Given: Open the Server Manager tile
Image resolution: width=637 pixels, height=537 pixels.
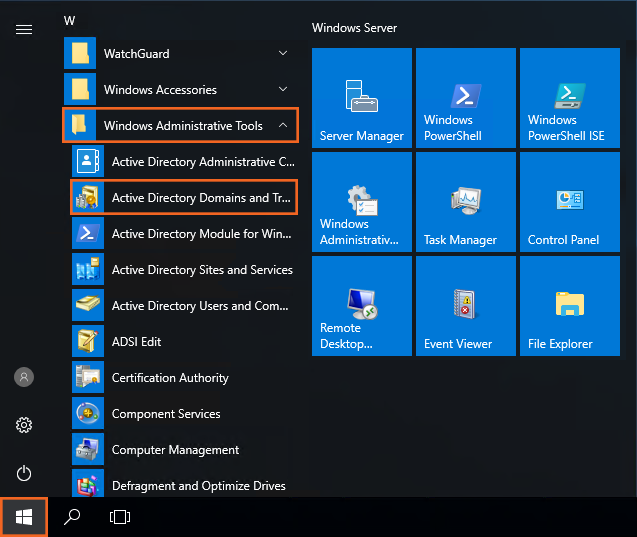Looking at the screenshot, I should (x=361, y=98).
